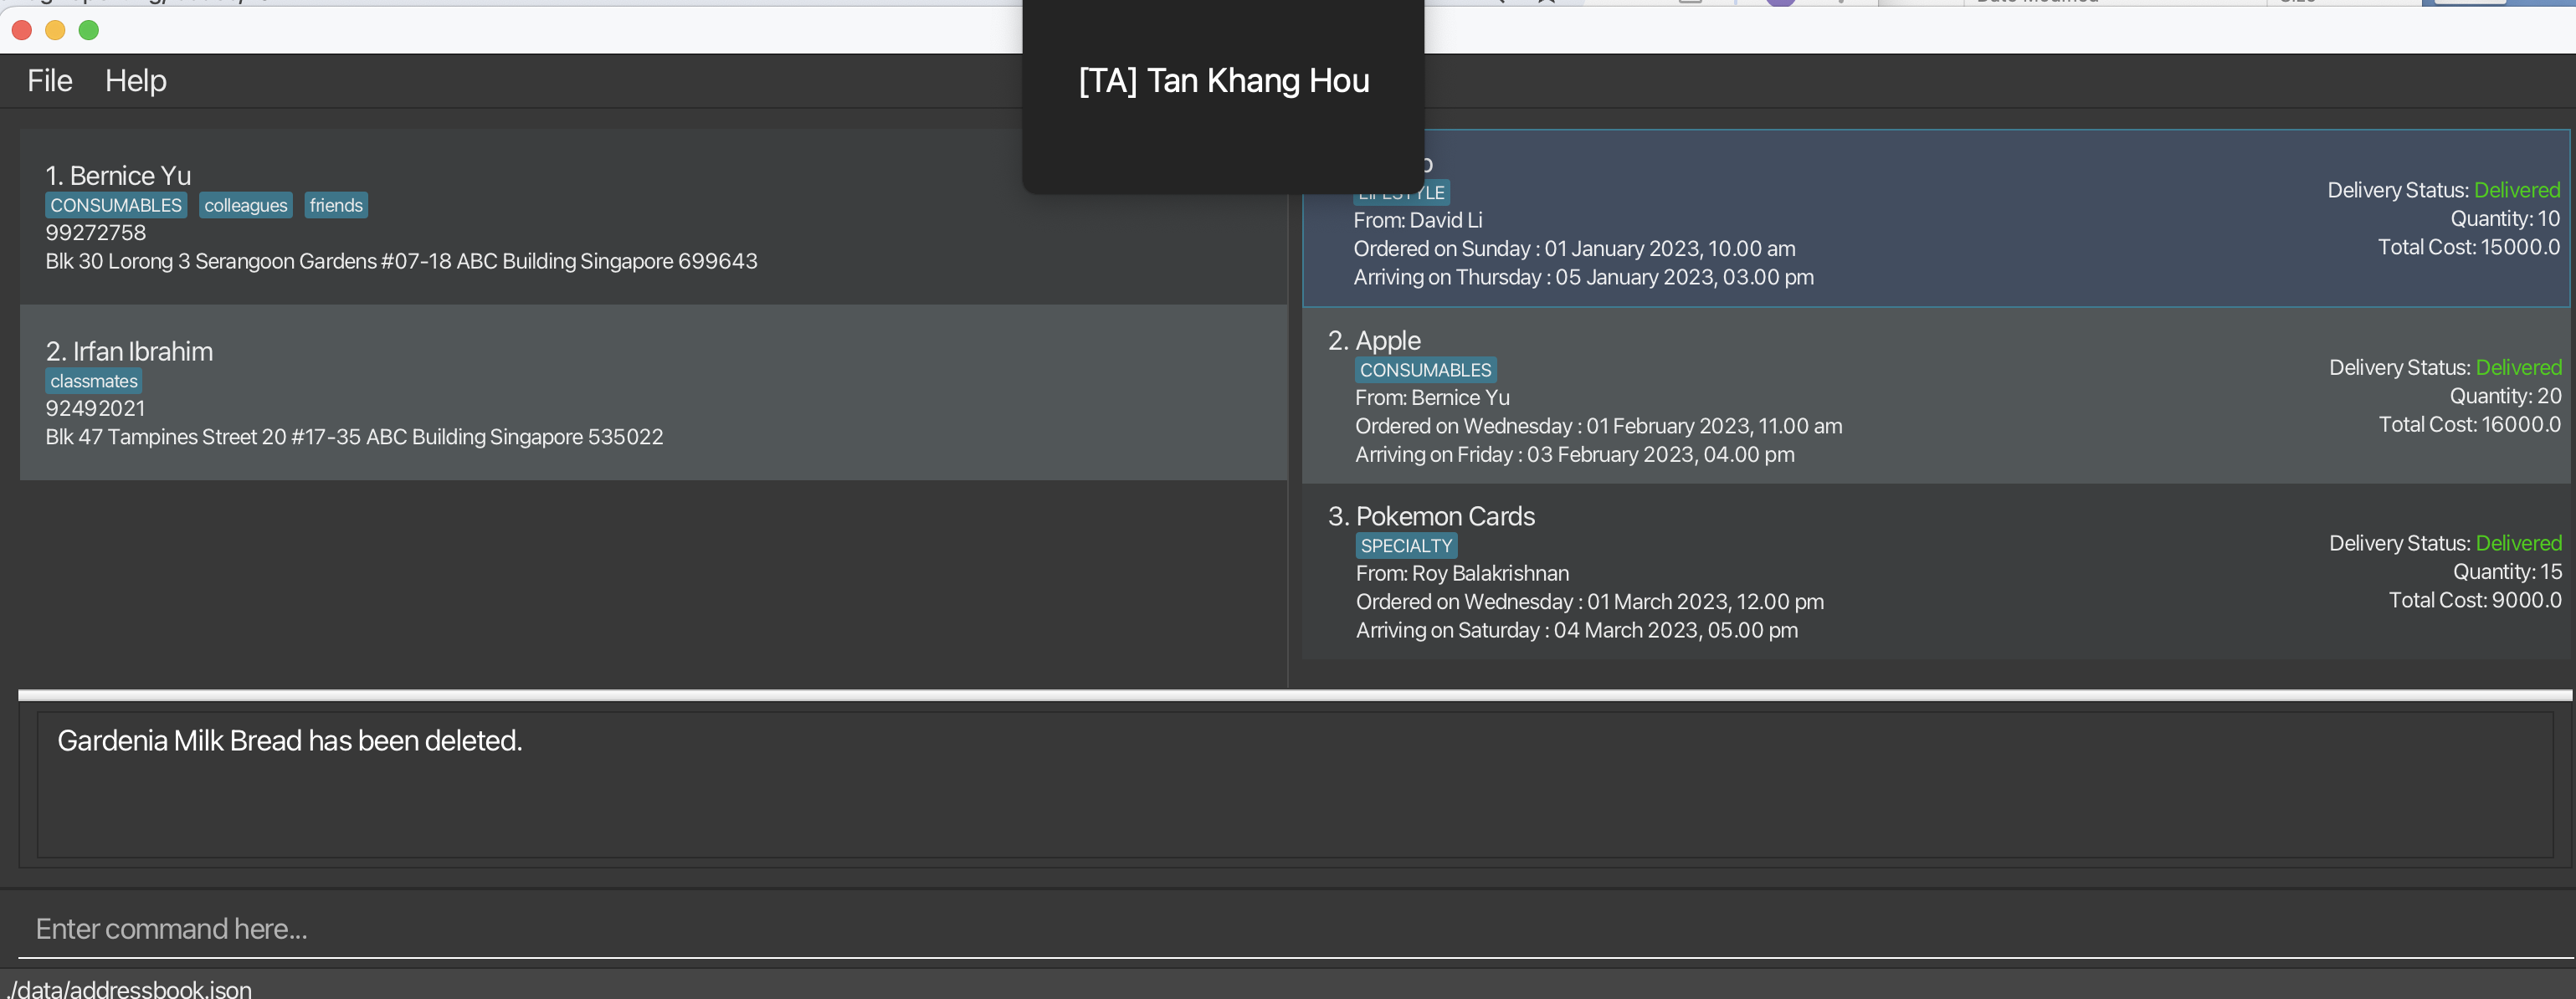The height and width of the screenshot is (999, 2576).
Task: Click the SPECIALTY tag on Pokemon Cards
Action: [1406, 546]
